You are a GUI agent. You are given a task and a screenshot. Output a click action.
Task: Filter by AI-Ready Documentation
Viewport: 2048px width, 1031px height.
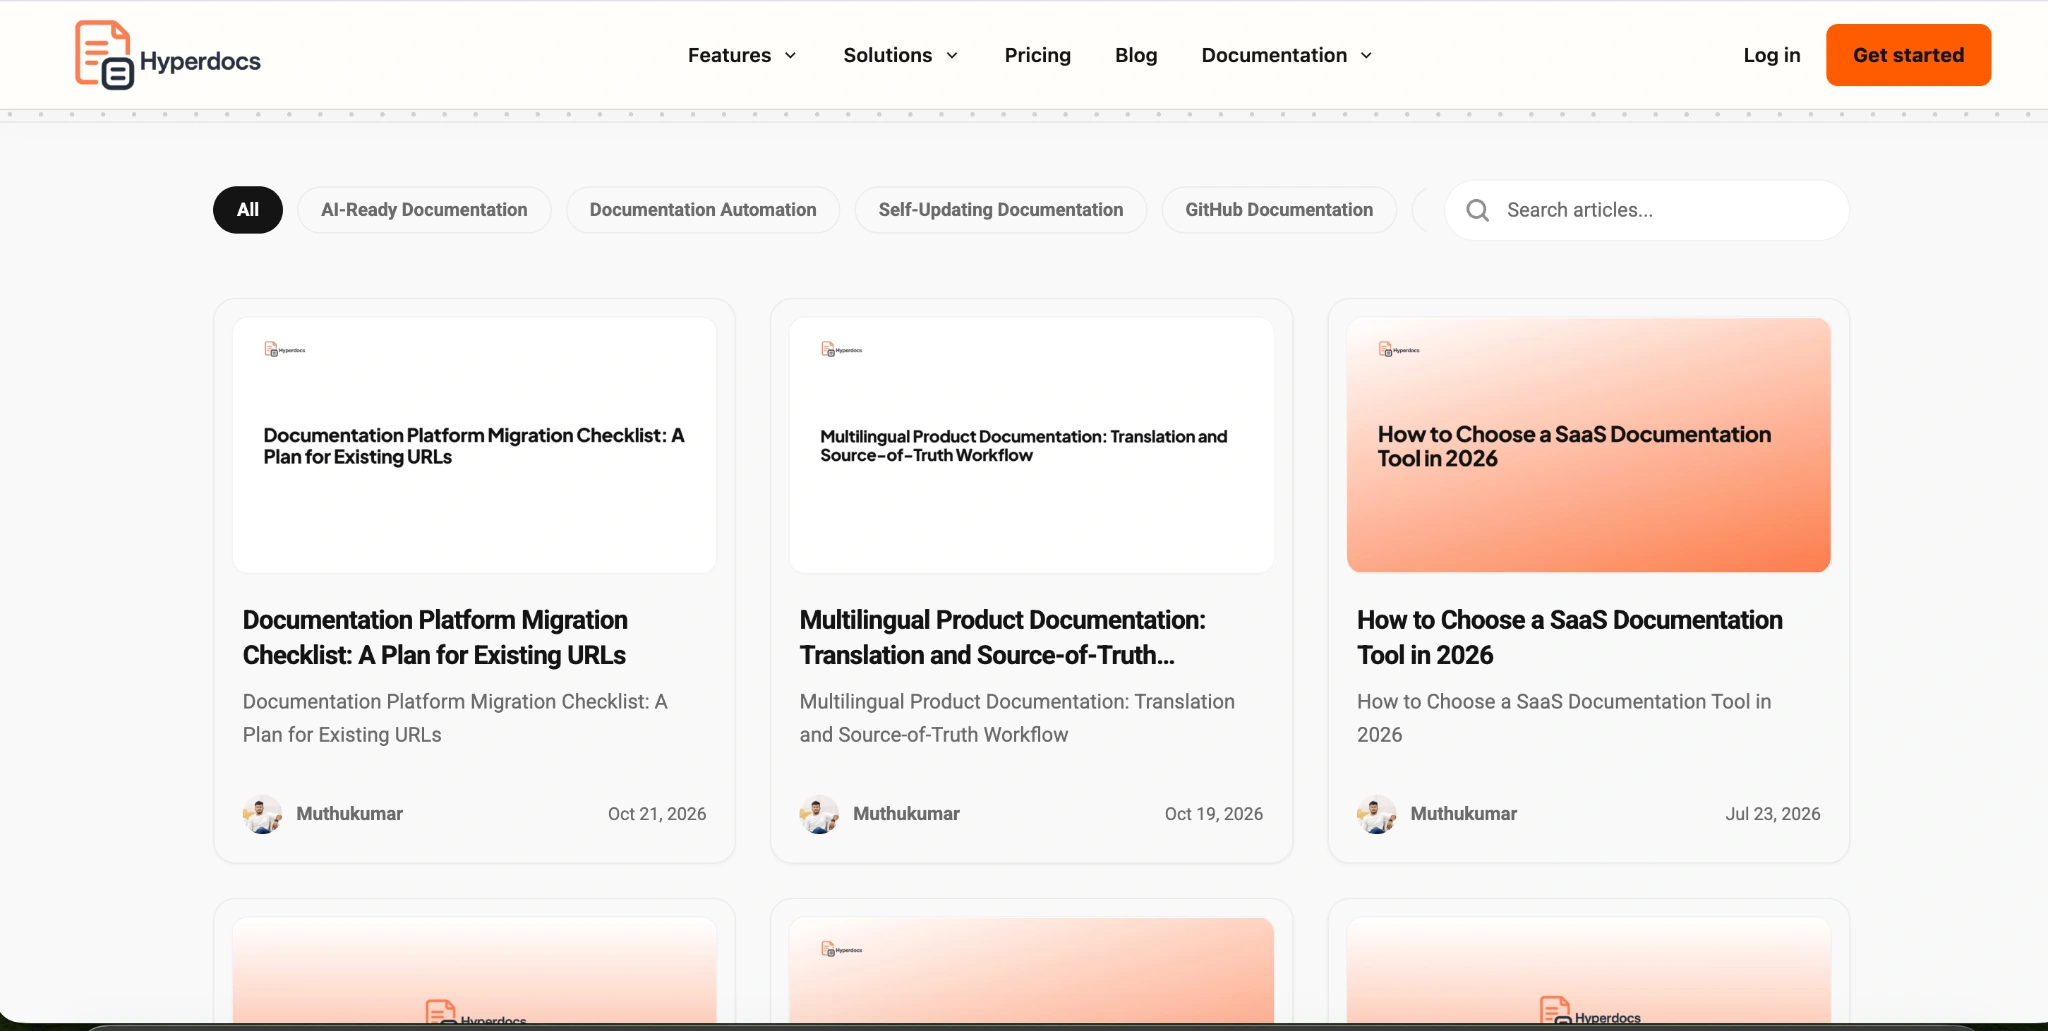coord(424,210)
